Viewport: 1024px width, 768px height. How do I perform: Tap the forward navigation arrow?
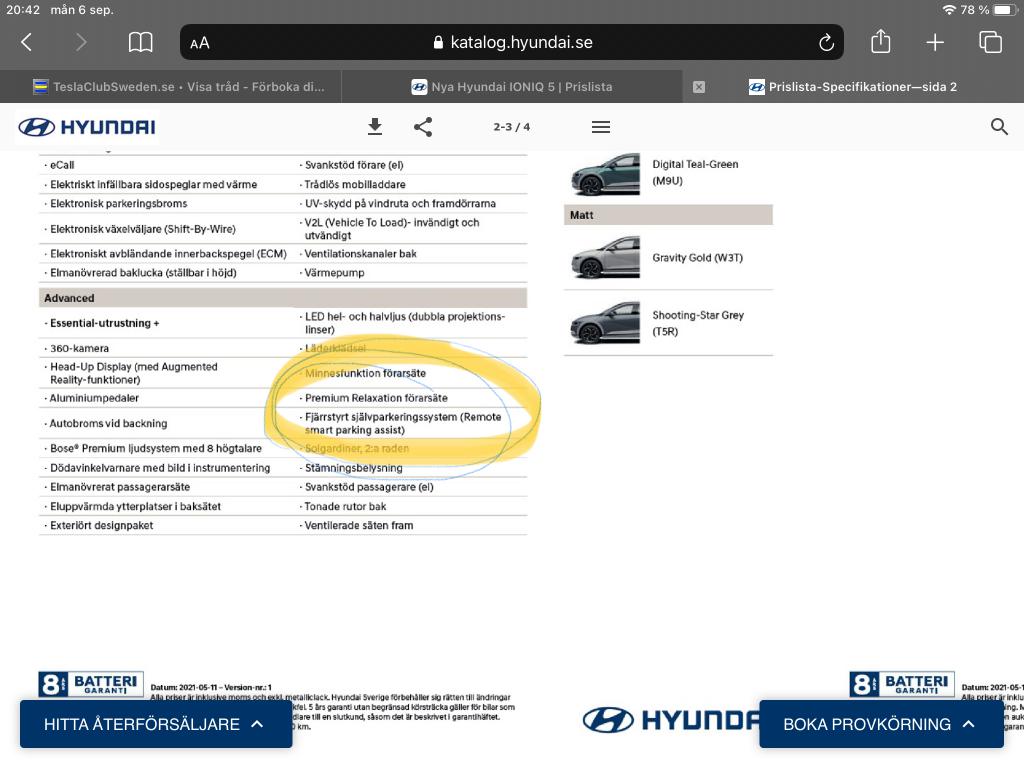pyautogui.click(x=81, y=42)
